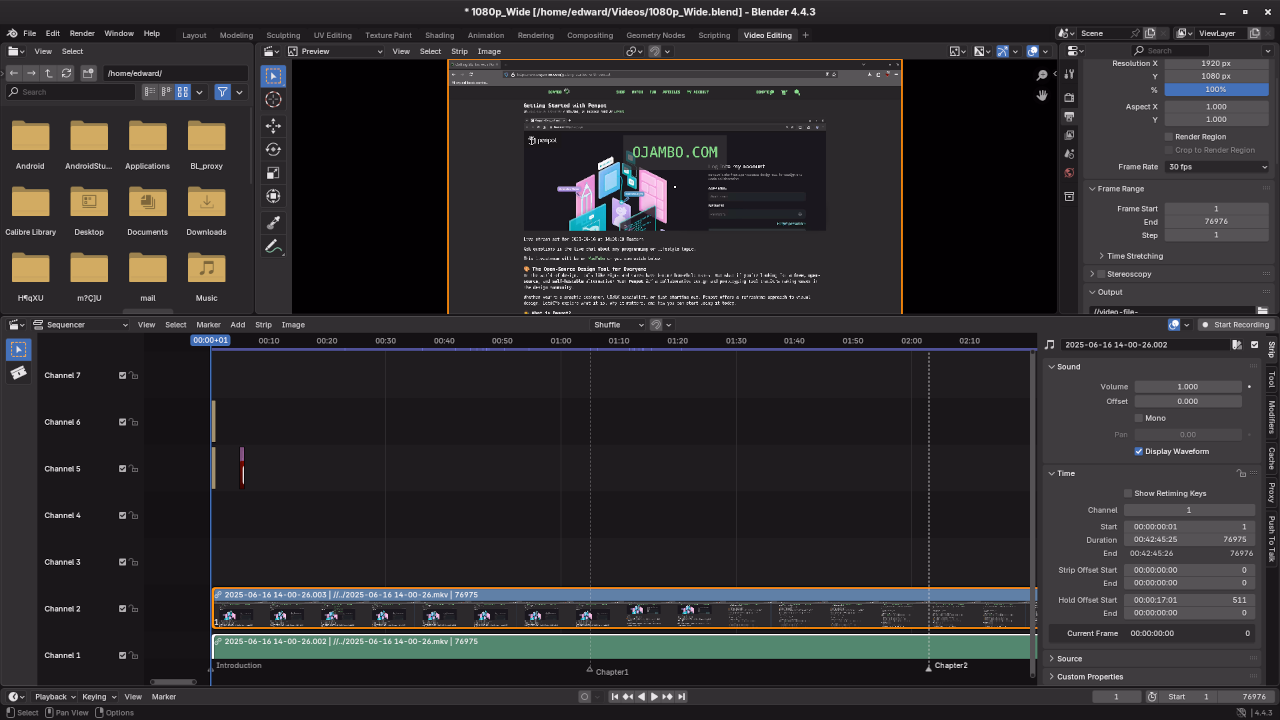Mute Channel 2 with its checkbox
1280x720 pixels.
(x=123, y=609)
